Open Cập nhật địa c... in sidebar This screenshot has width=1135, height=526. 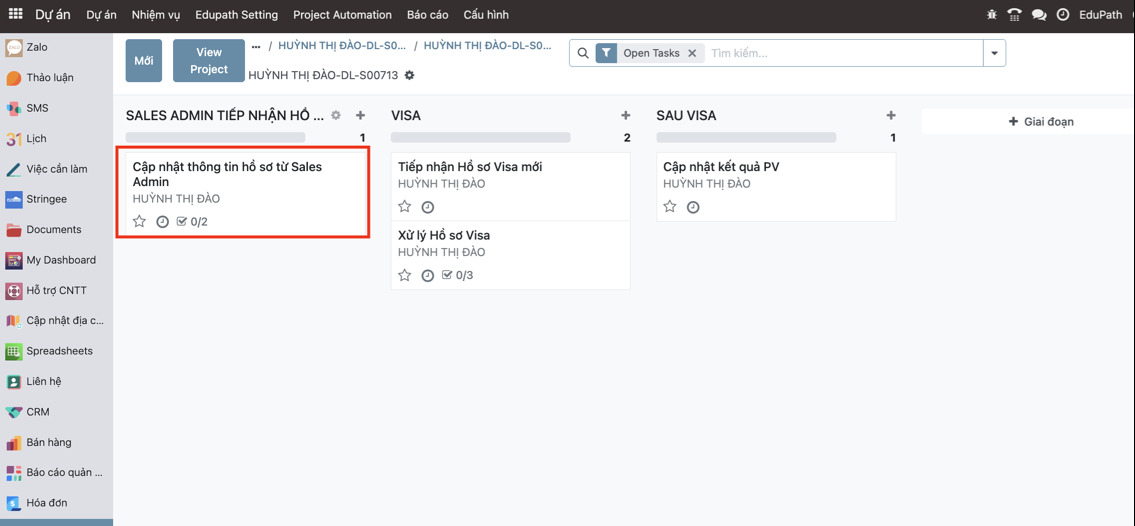pos(56,321)
